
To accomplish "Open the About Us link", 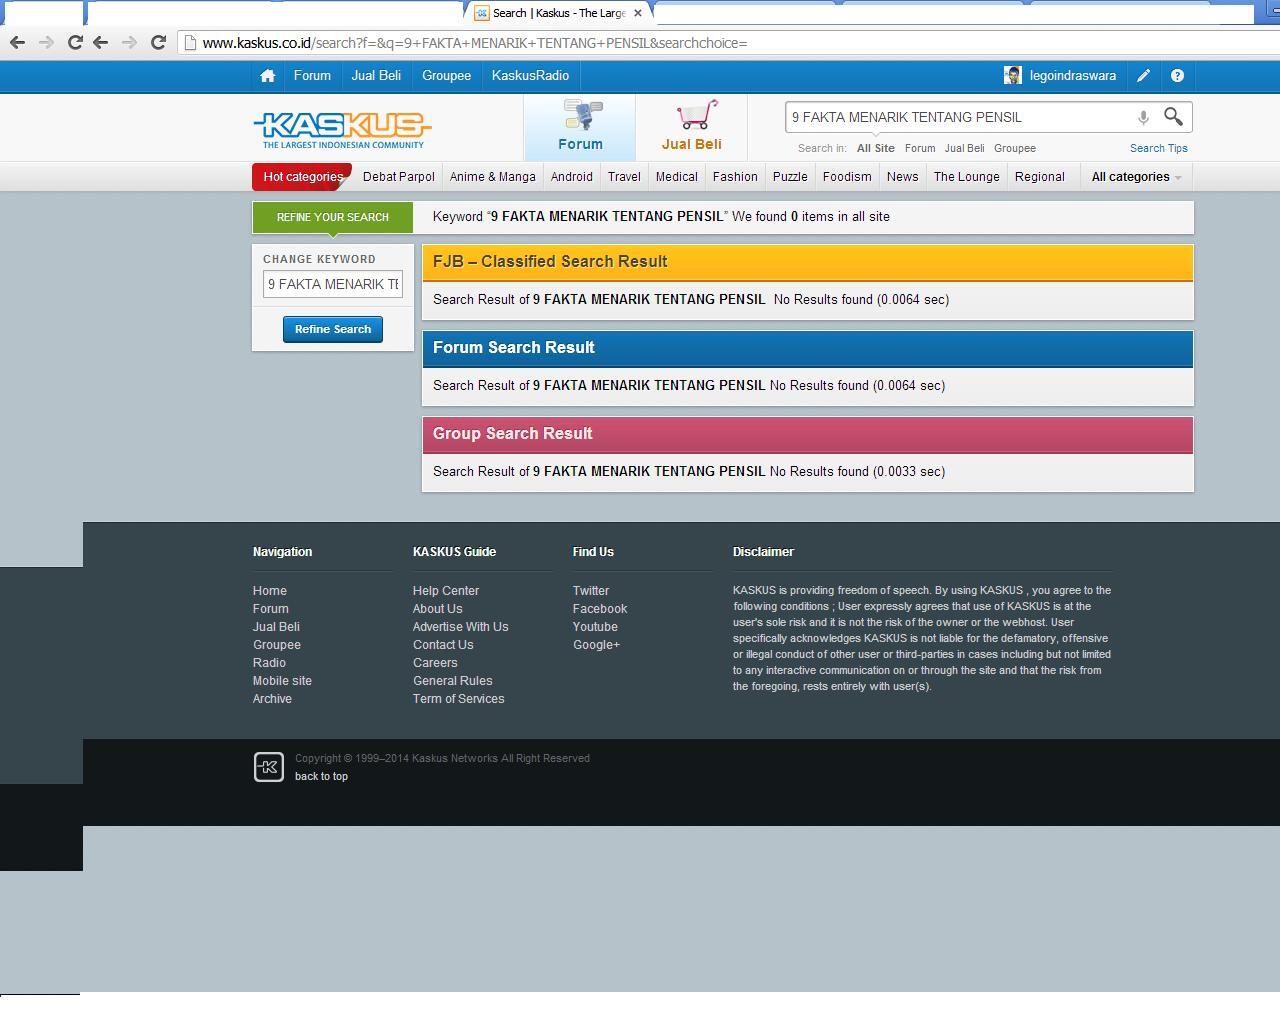I will [x=438, y=609].
